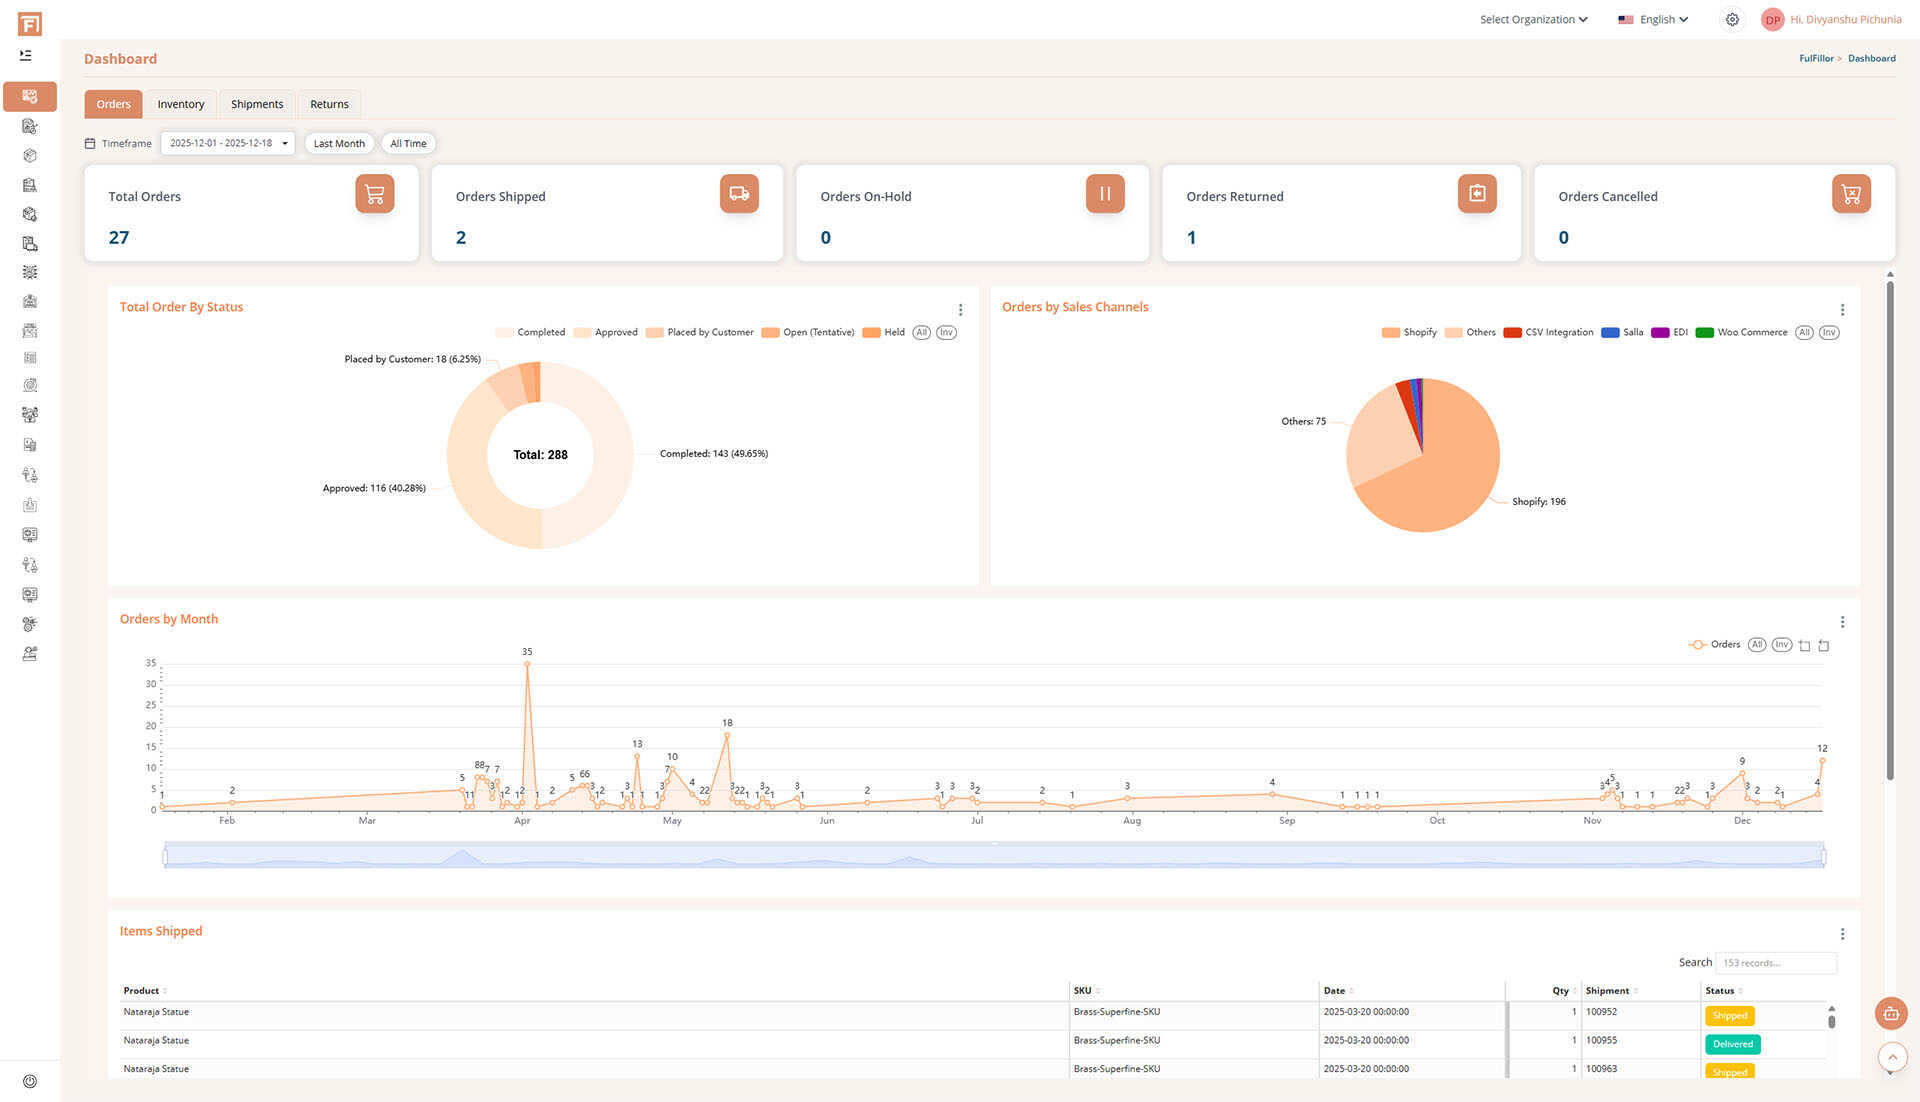Open the English language dropdown

1653,20
